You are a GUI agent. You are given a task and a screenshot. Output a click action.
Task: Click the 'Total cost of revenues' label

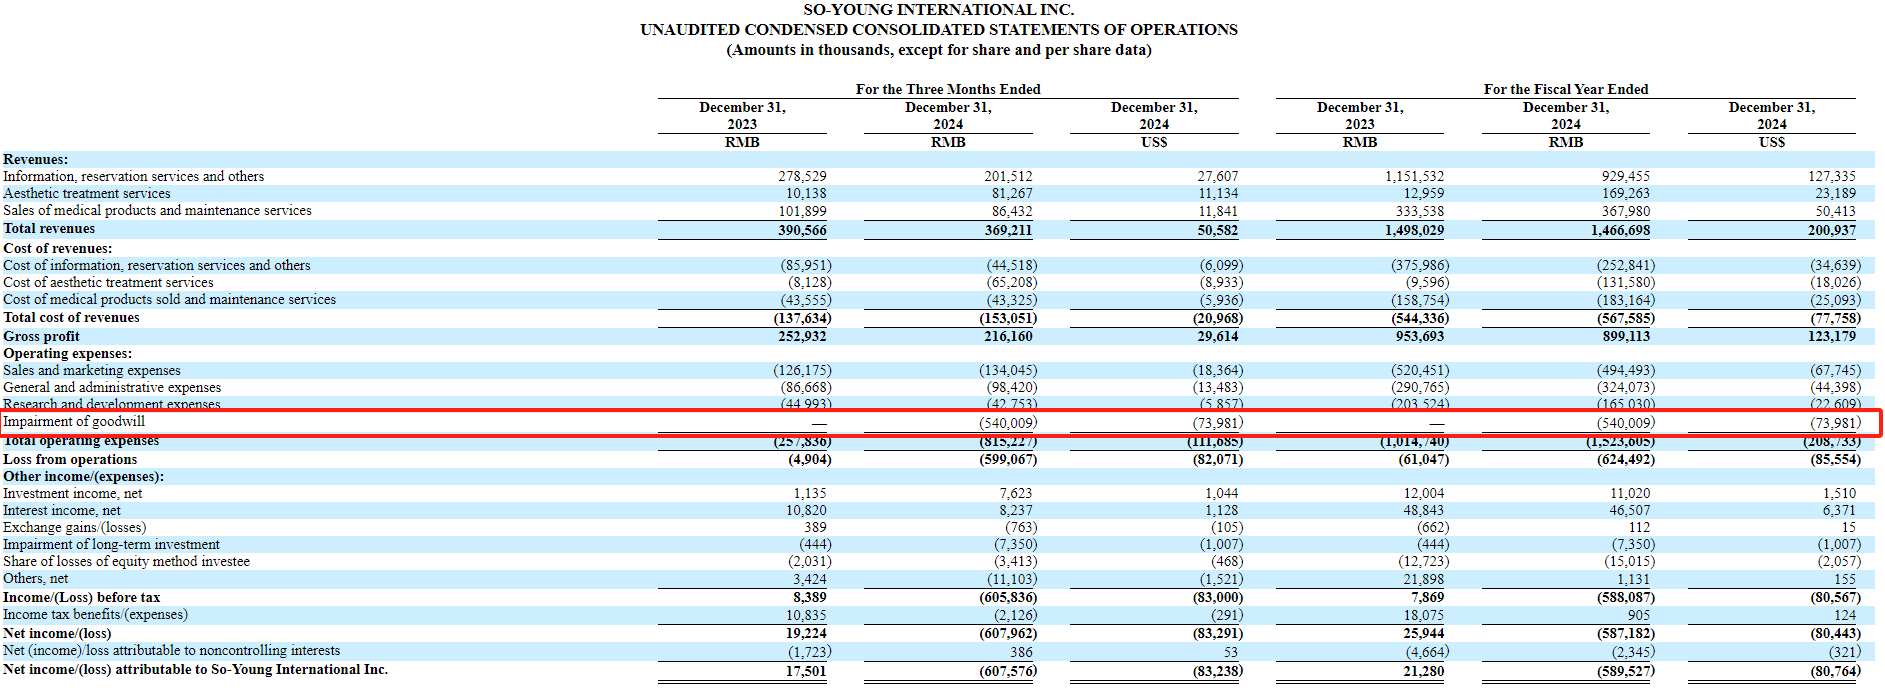tap(71, 318)
